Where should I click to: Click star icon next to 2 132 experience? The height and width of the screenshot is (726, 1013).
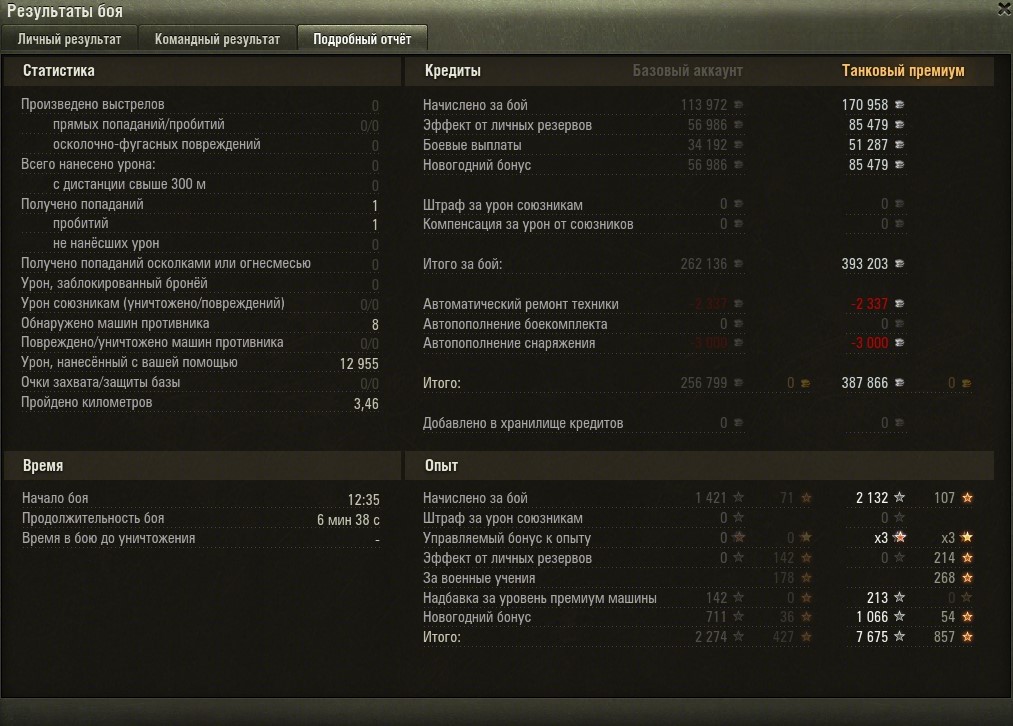point(899,497)
